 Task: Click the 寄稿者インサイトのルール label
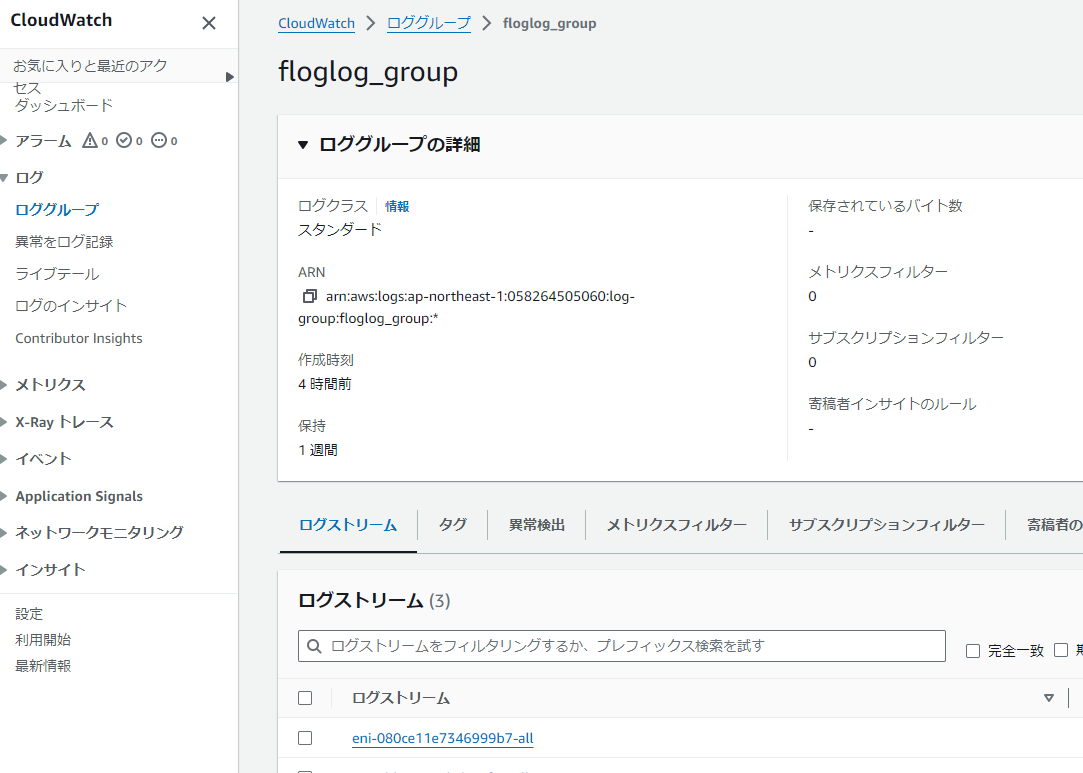coord(892,404)
